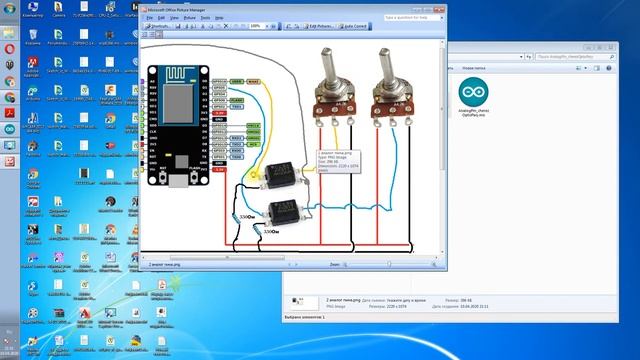
Task: Click the Shortcuts toolbar button
Action: [158, 26]
